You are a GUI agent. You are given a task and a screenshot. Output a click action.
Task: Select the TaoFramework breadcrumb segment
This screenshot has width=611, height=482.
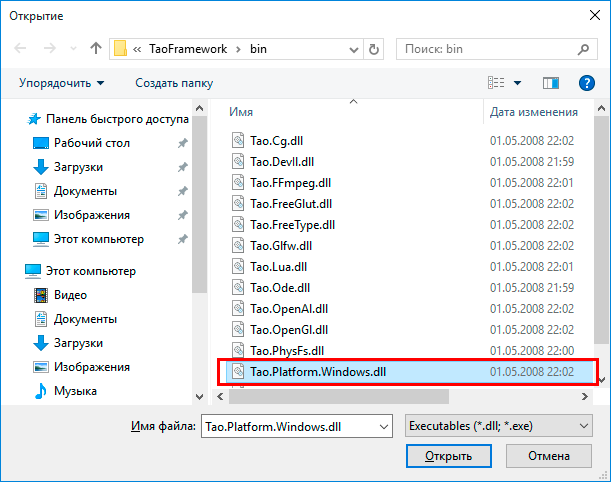[188, 49]
